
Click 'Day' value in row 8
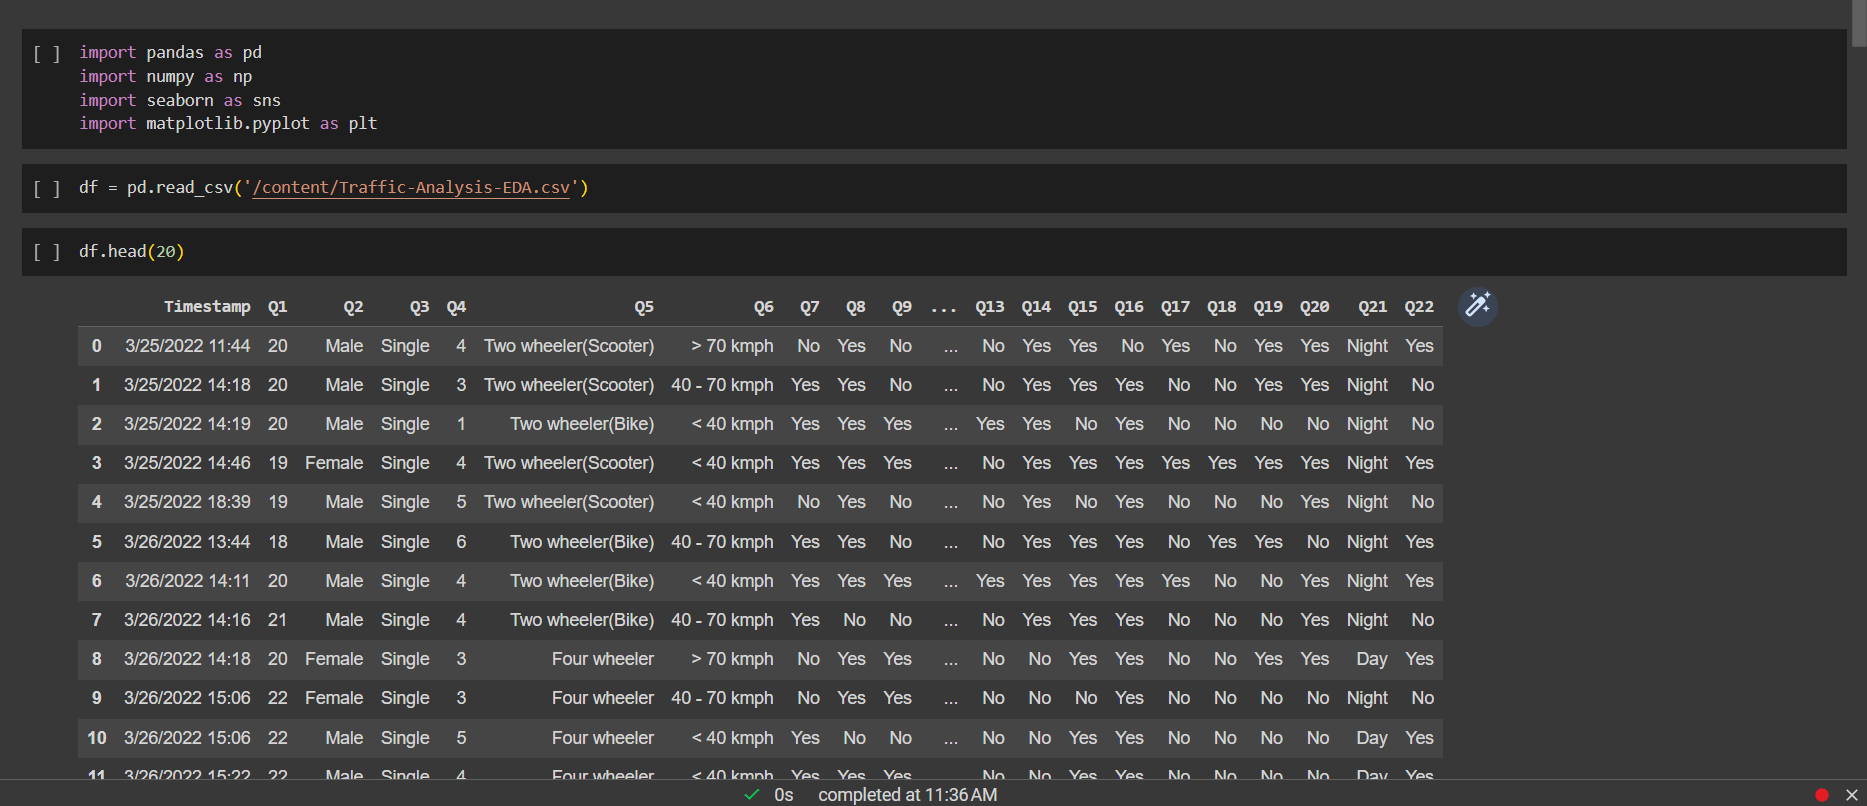(1371, 659)
